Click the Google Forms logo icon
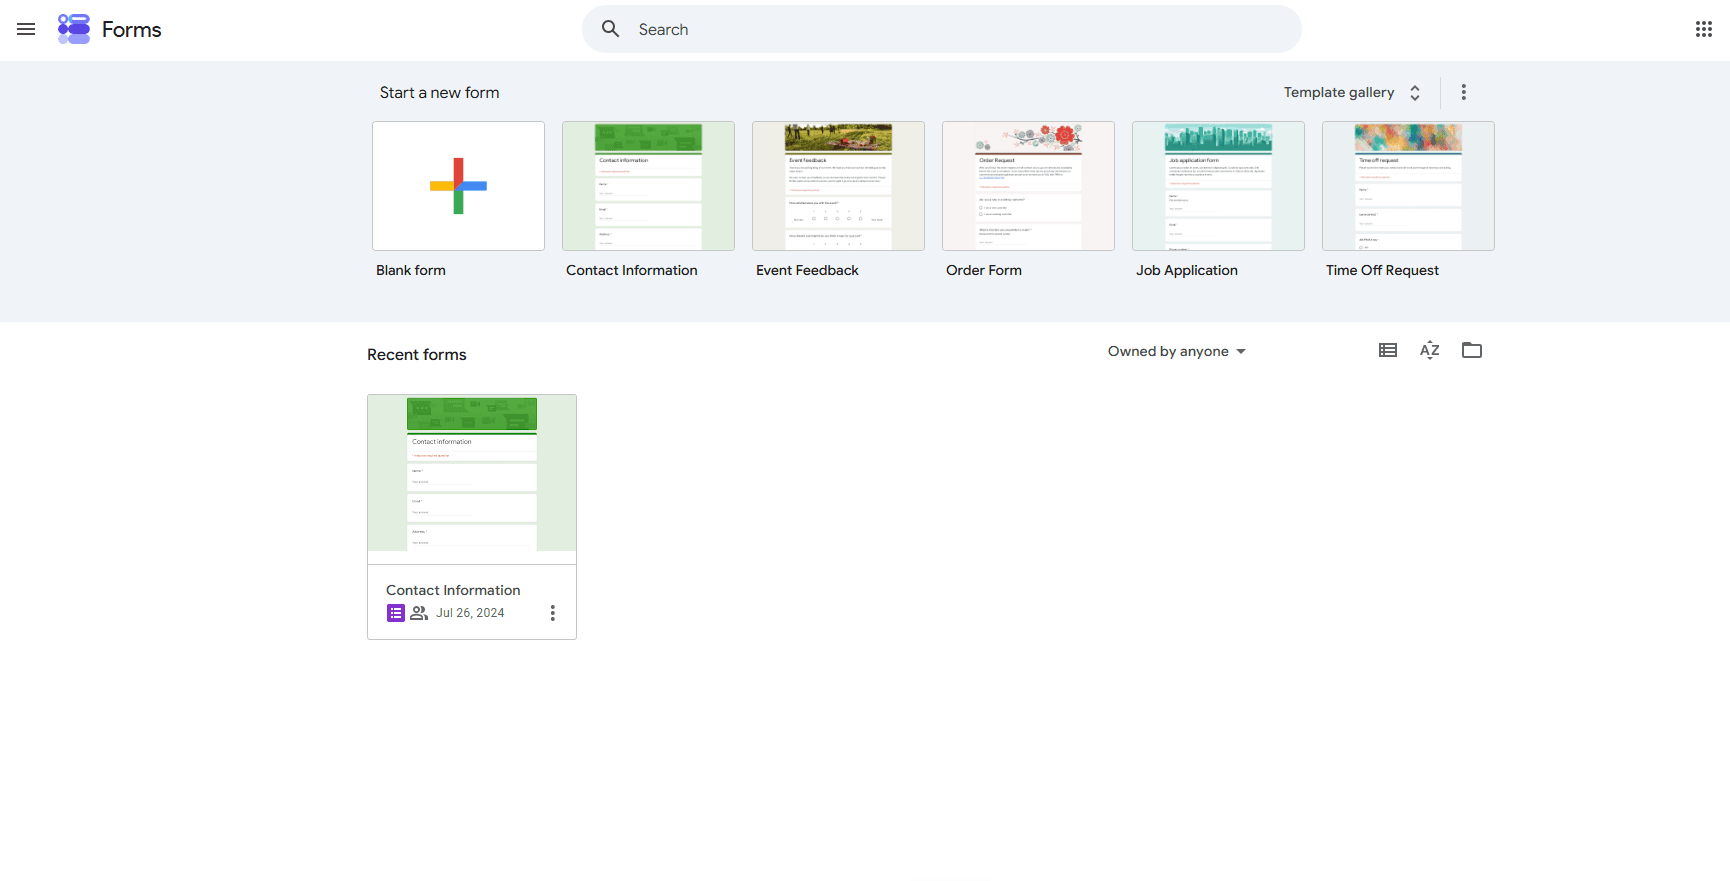The image size is (1730, 881). coord(74,29)
